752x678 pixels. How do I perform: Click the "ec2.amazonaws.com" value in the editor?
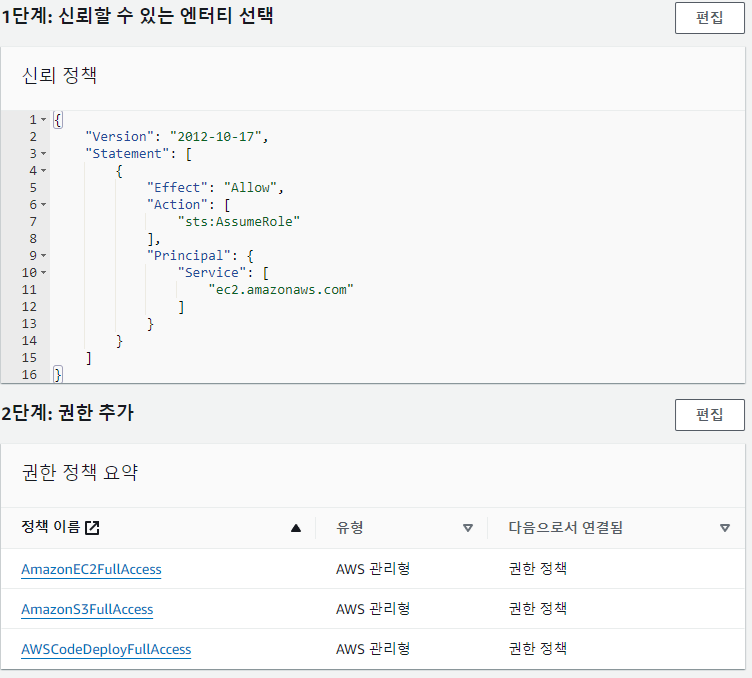pyautogui.click(x=281, y=290)
